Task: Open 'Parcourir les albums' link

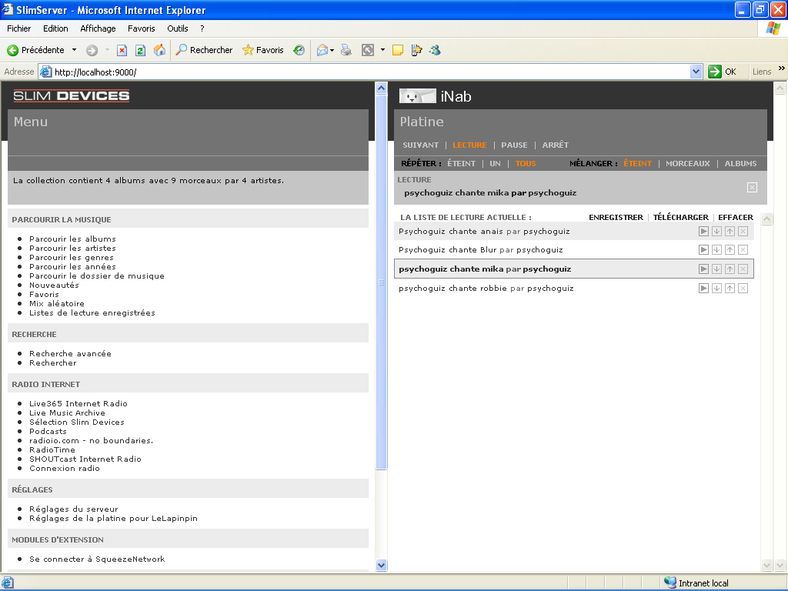Action: pos(72,239)
